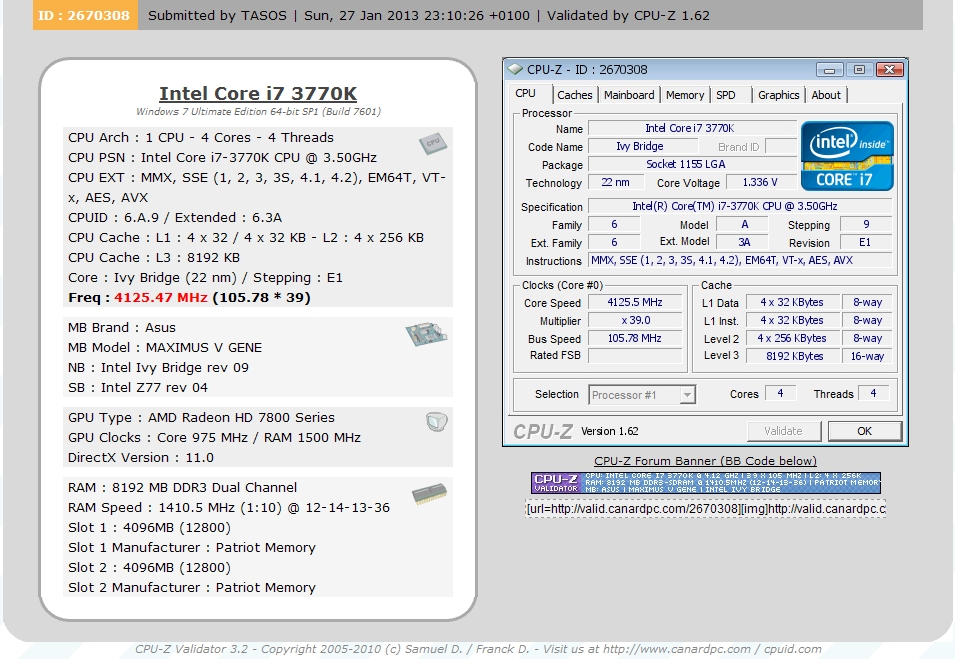Click the MB Model : MAXIMUS V GENE line
The image size is (955, 659).
pyautogui.click(x=165, y=348)
